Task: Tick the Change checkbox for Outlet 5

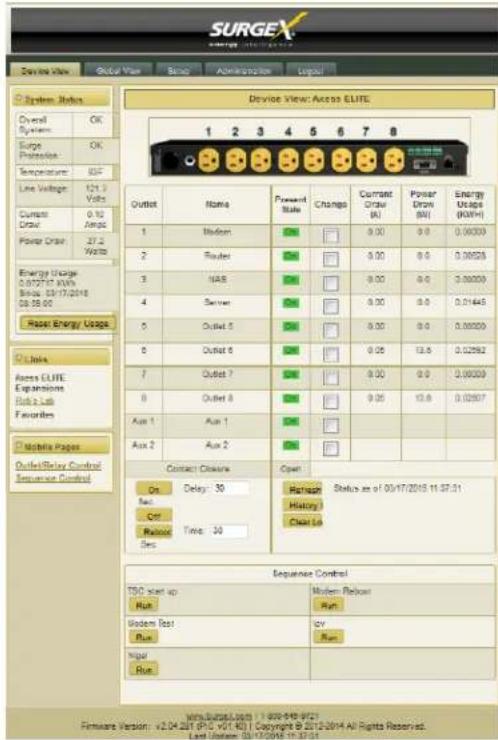Action: [x=331, y=330]
